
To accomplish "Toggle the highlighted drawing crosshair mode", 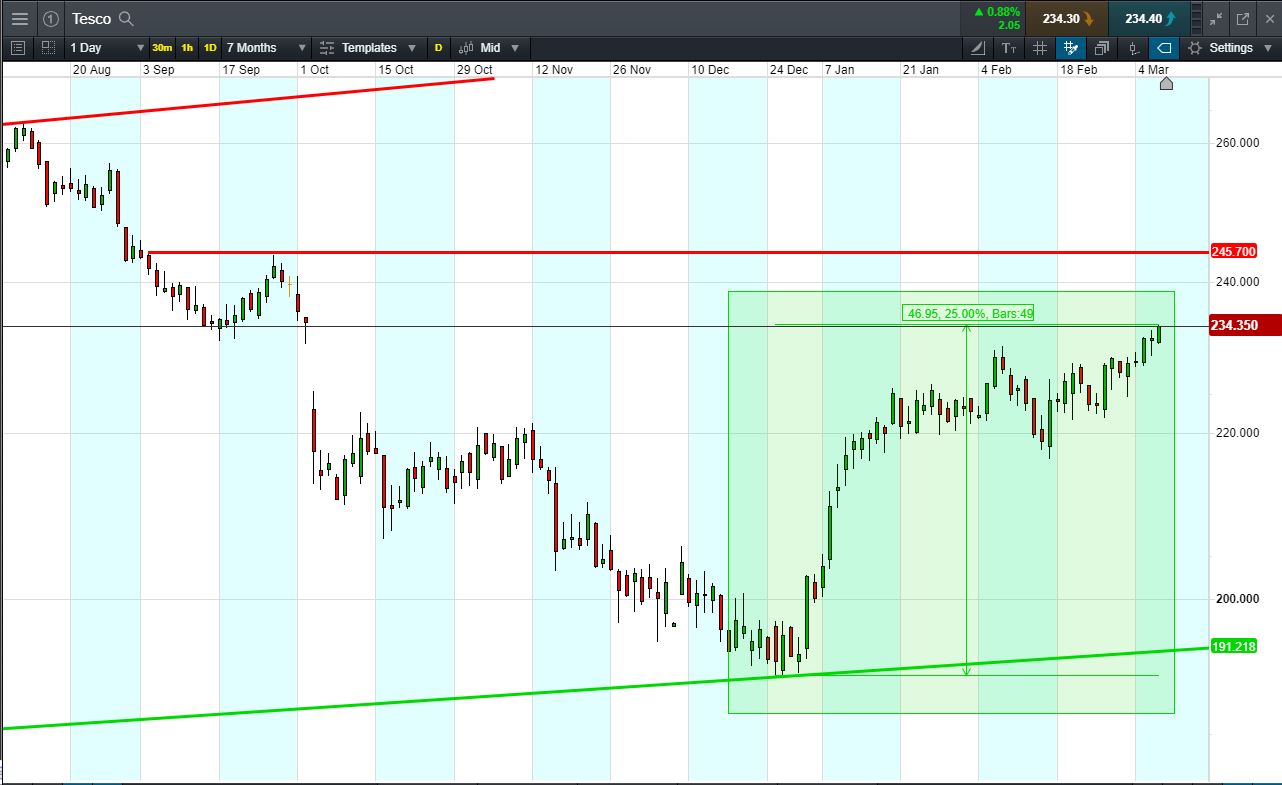I will (x=1071, y=47).
